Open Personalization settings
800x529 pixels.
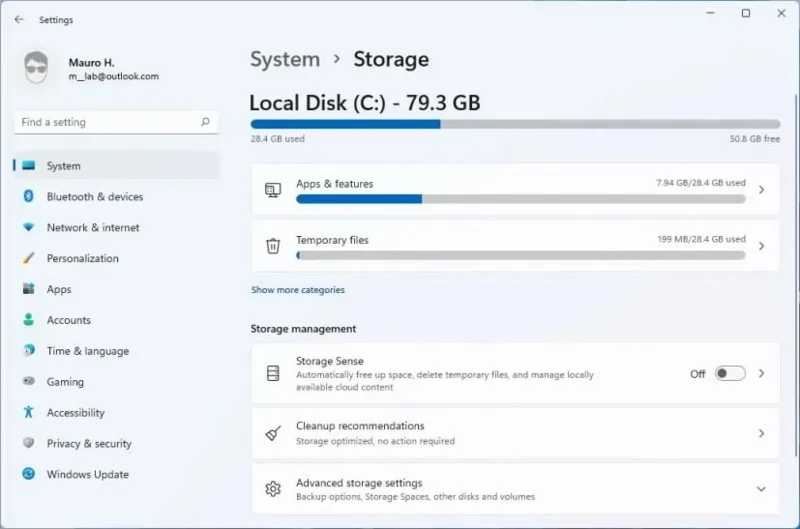tap(117, 258)
